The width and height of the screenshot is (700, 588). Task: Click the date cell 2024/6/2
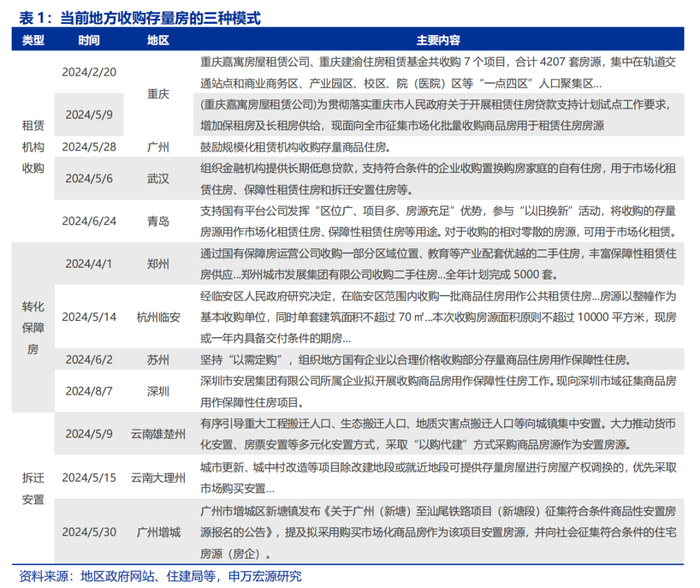89,359
